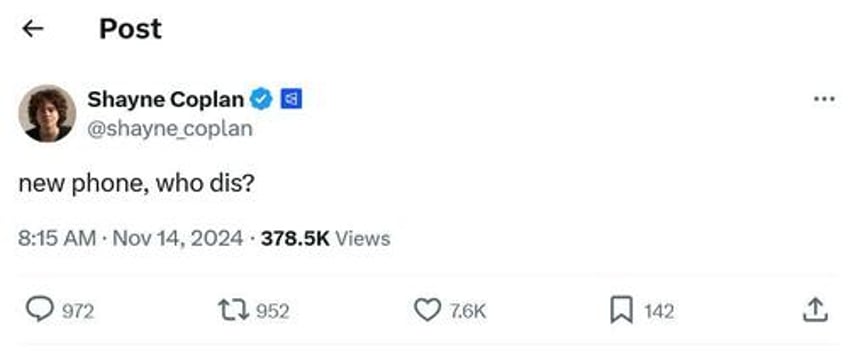Open the @shayne_coplan handle link
The image size is (848, 361).
(x=170, y=129)
